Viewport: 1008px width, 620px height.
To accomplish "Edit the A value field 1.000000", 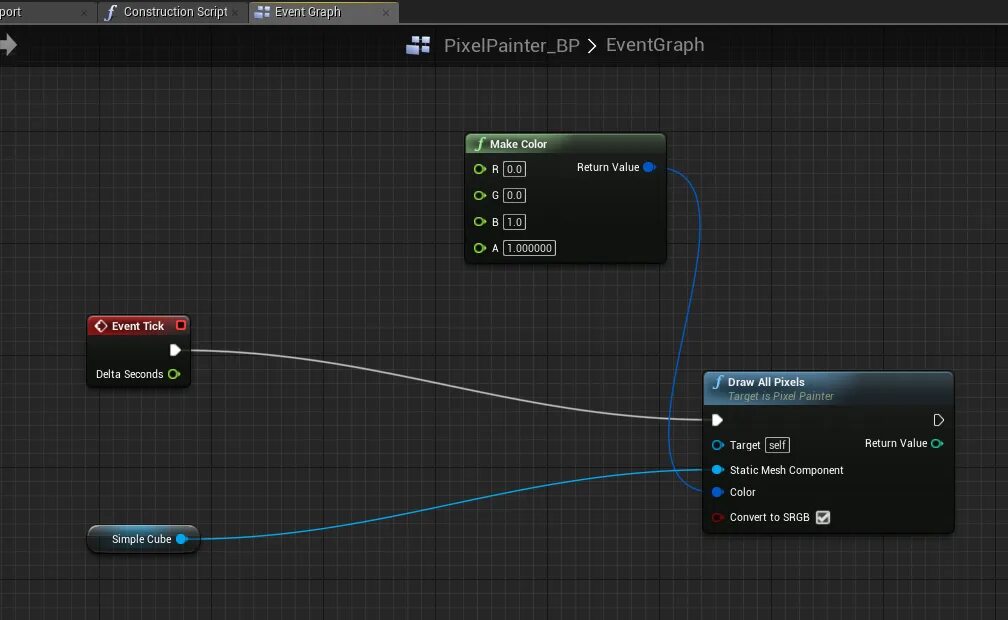I will click(529, 248).
